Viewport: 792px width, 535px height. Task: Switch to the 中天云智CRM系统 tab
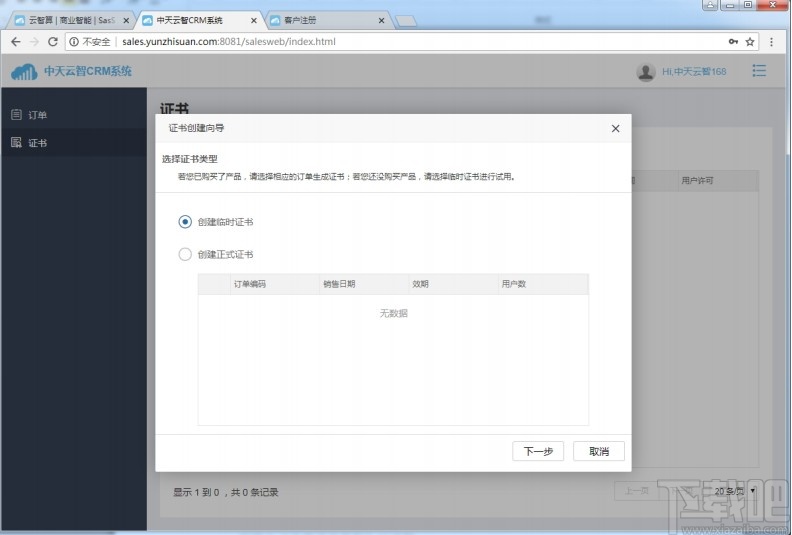coord(200,20)
